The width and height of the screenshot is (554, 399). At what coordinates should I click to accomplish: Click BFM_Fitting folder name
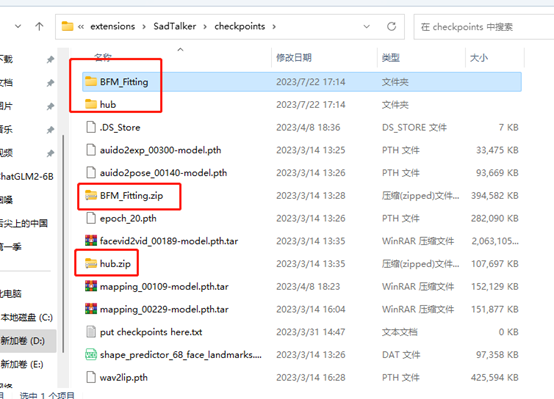[124, 82]
